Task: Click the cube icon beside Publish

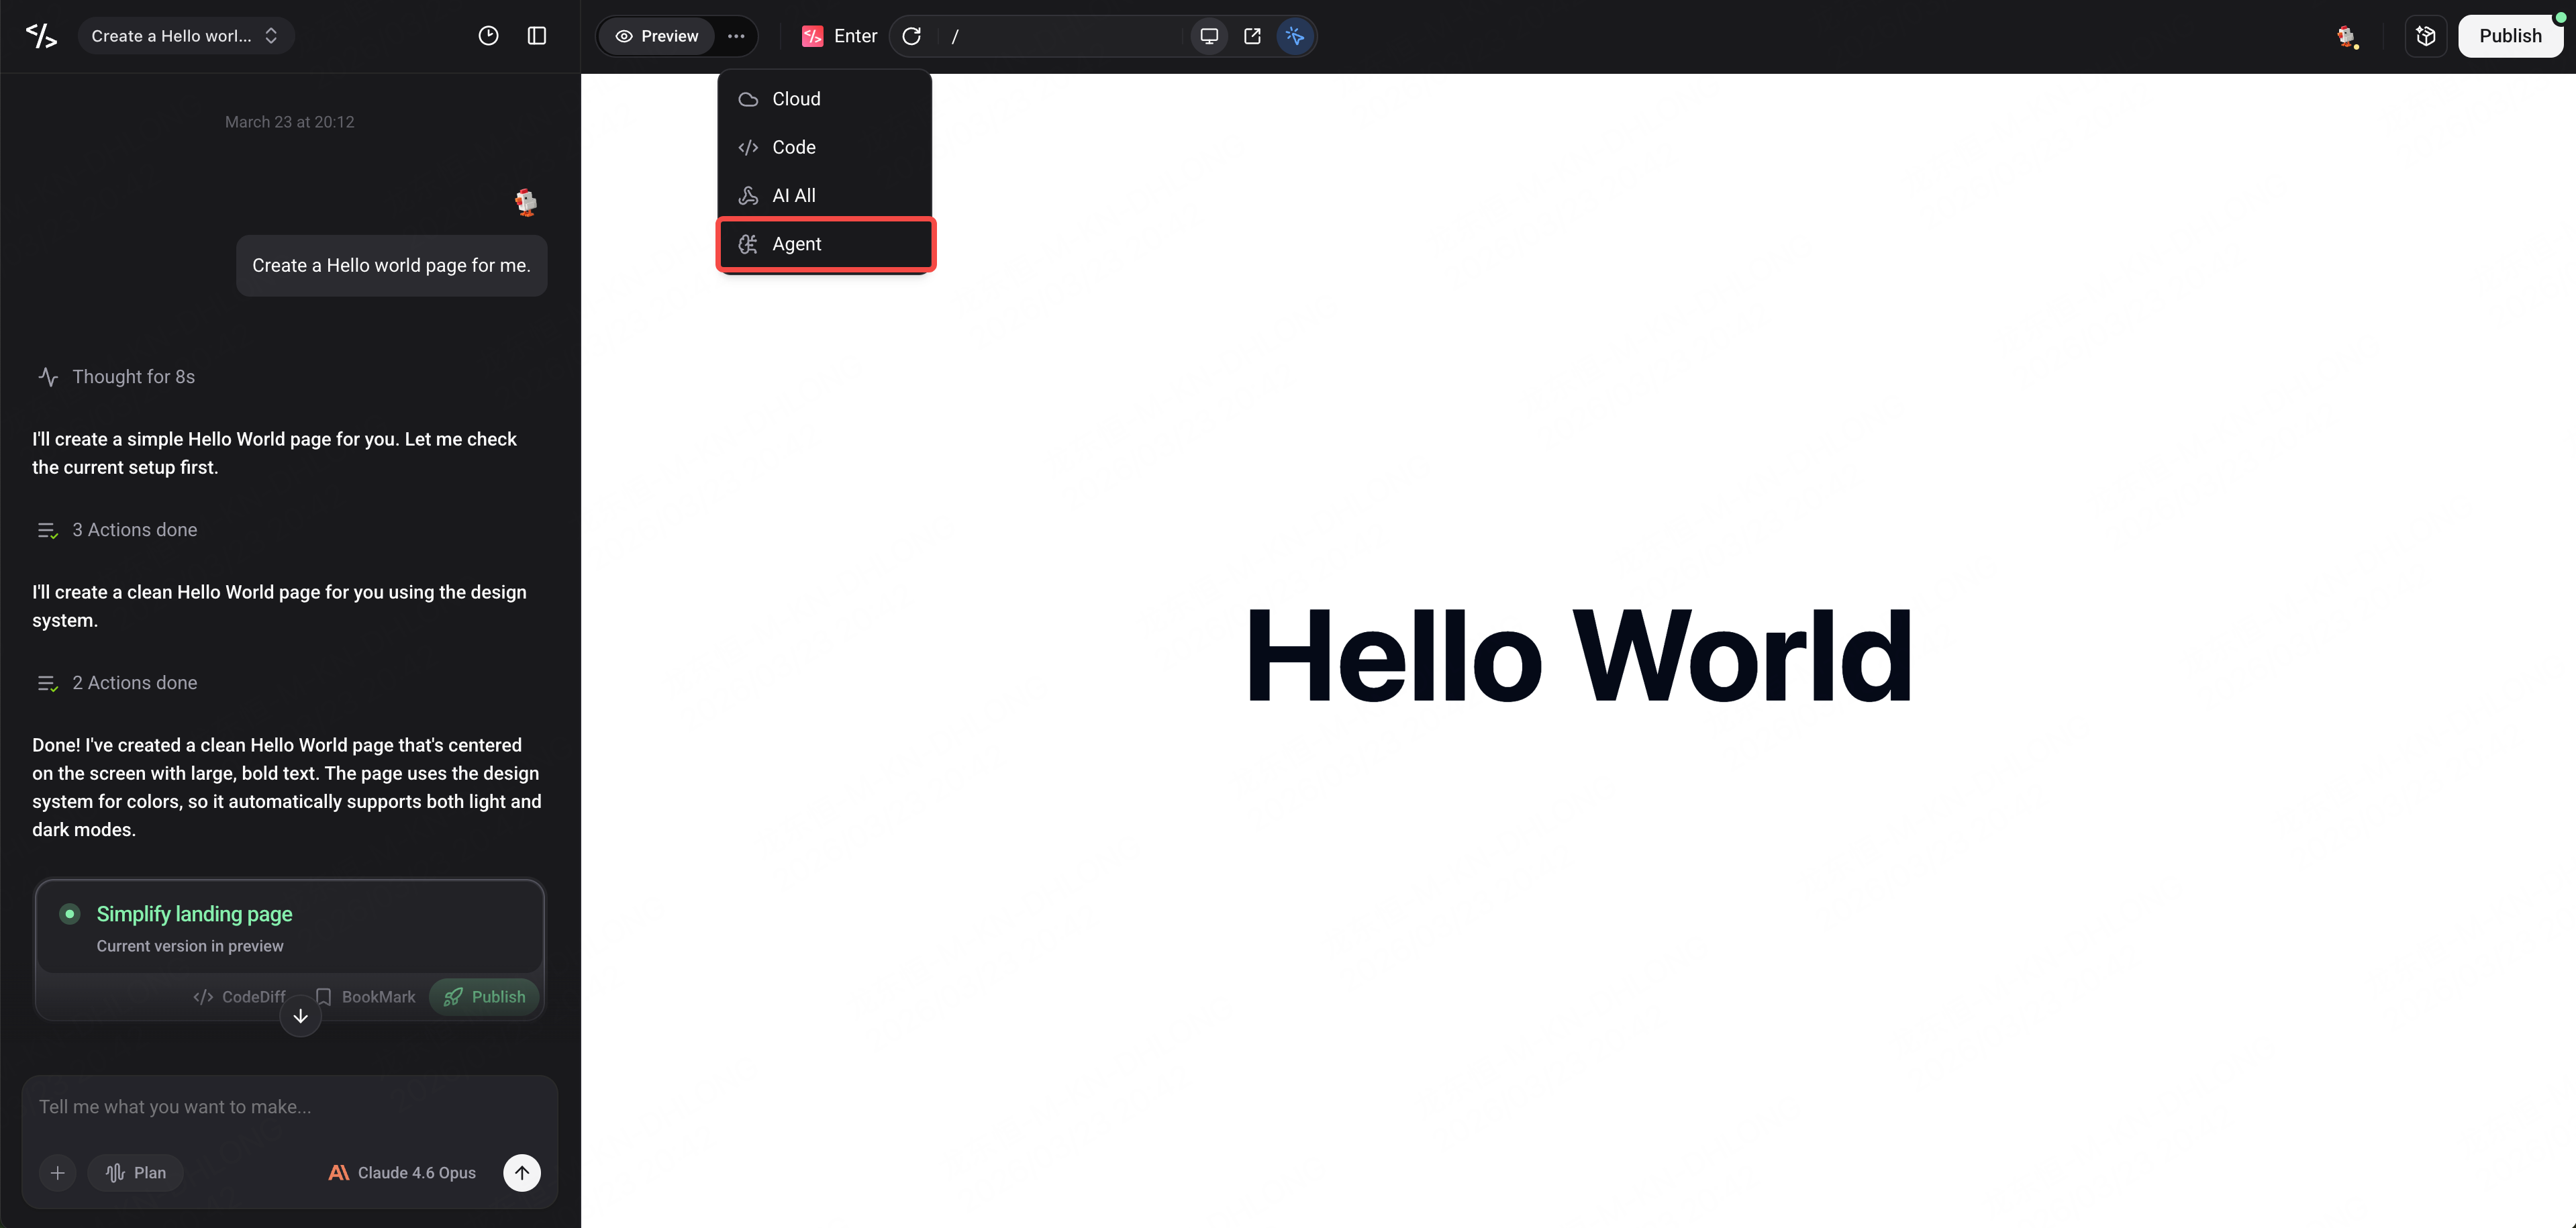Action: coord(2426,36)
